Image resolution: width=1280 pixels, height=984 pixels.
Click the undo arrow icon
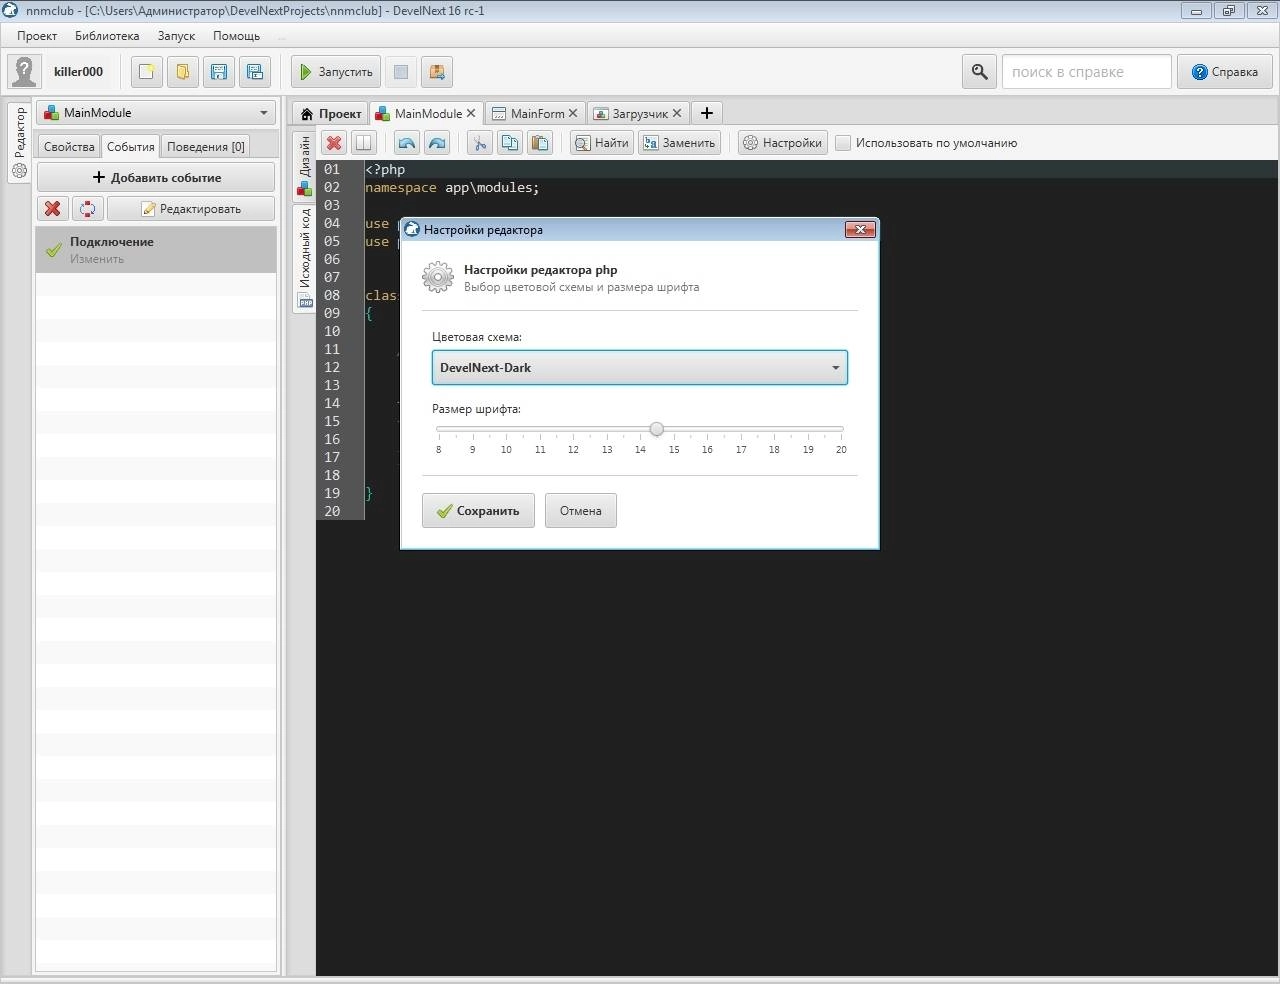point(406,143)
